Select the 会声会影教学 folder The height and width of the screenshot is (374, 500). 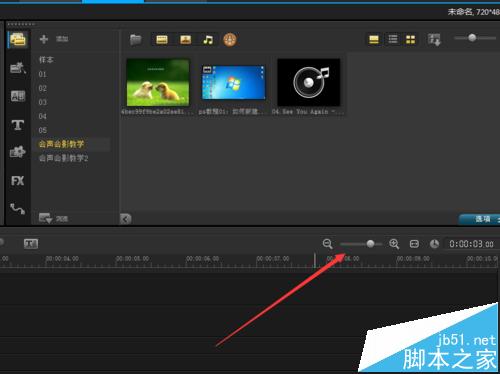(x=61, y=144)
